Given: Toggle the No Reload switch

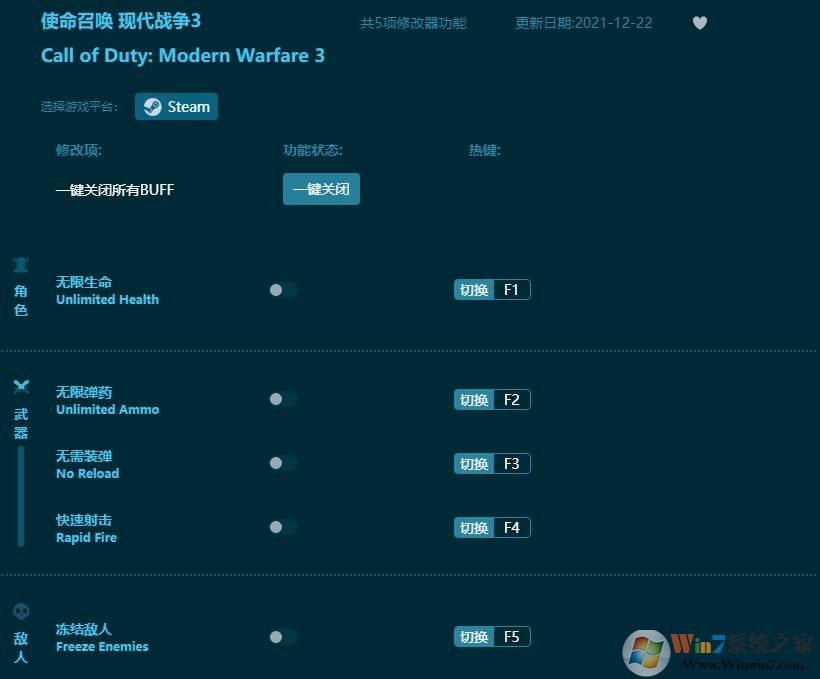Looking at the screenshot, I should 281,463.
